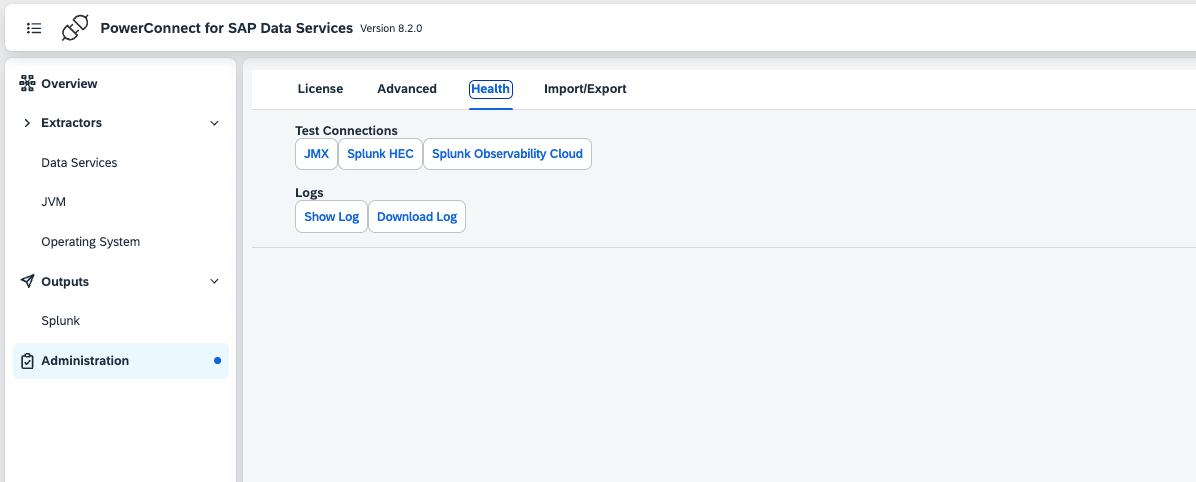Click the Overview dashboard icon
The image size is (1196, 482).
[x=28, y=84]
